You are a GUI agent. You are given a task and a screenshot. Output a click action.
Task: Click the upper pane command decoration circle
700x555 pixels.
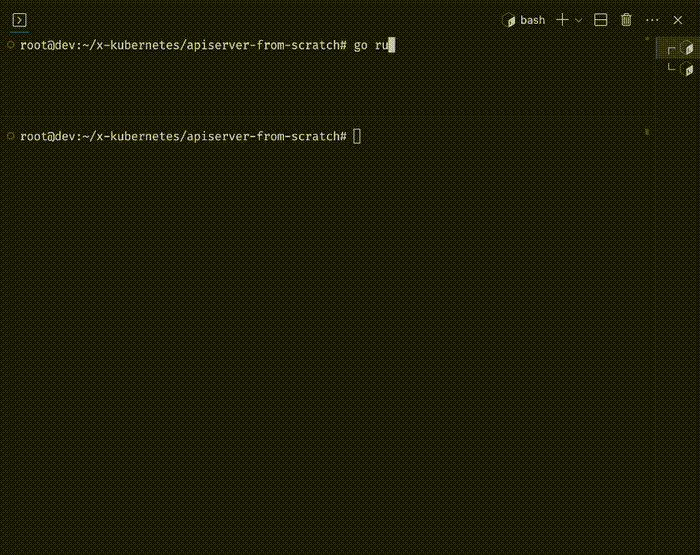point(11,45)
